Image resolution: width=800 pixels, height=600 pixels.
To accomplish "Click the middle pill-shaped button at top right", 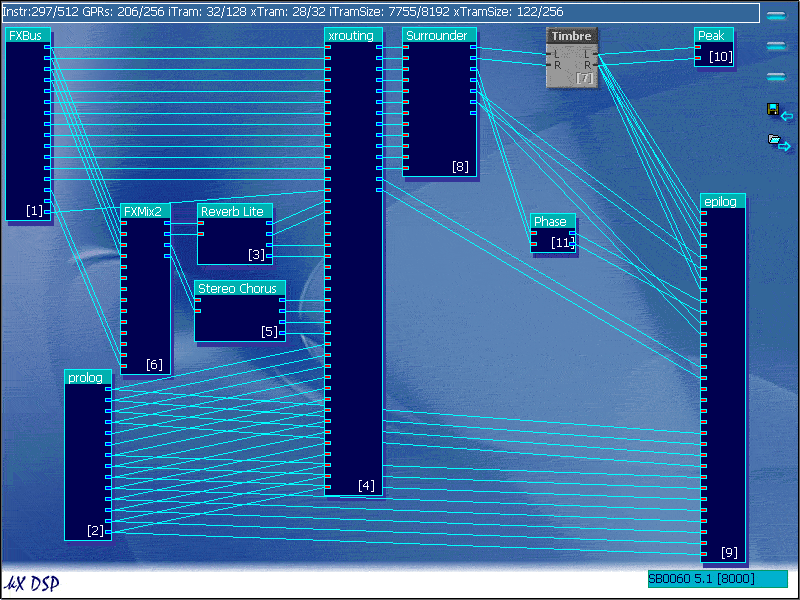I will 777,46.
